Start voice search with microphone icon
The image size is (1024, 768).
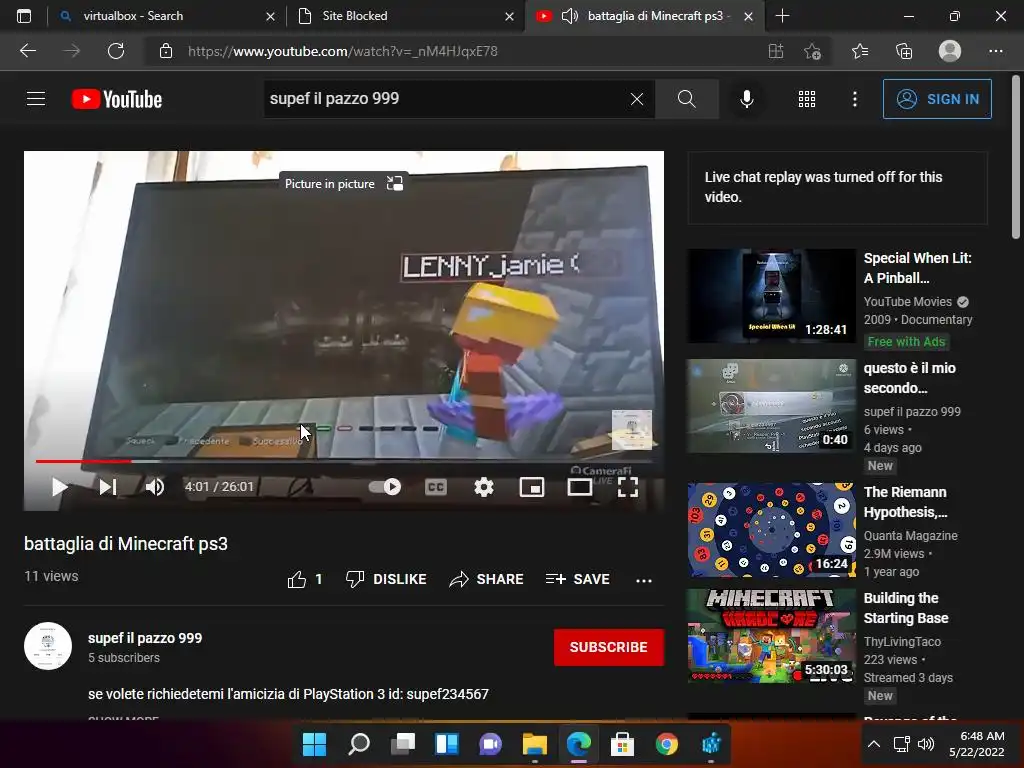pyautogui.click(x=746, y=99)
